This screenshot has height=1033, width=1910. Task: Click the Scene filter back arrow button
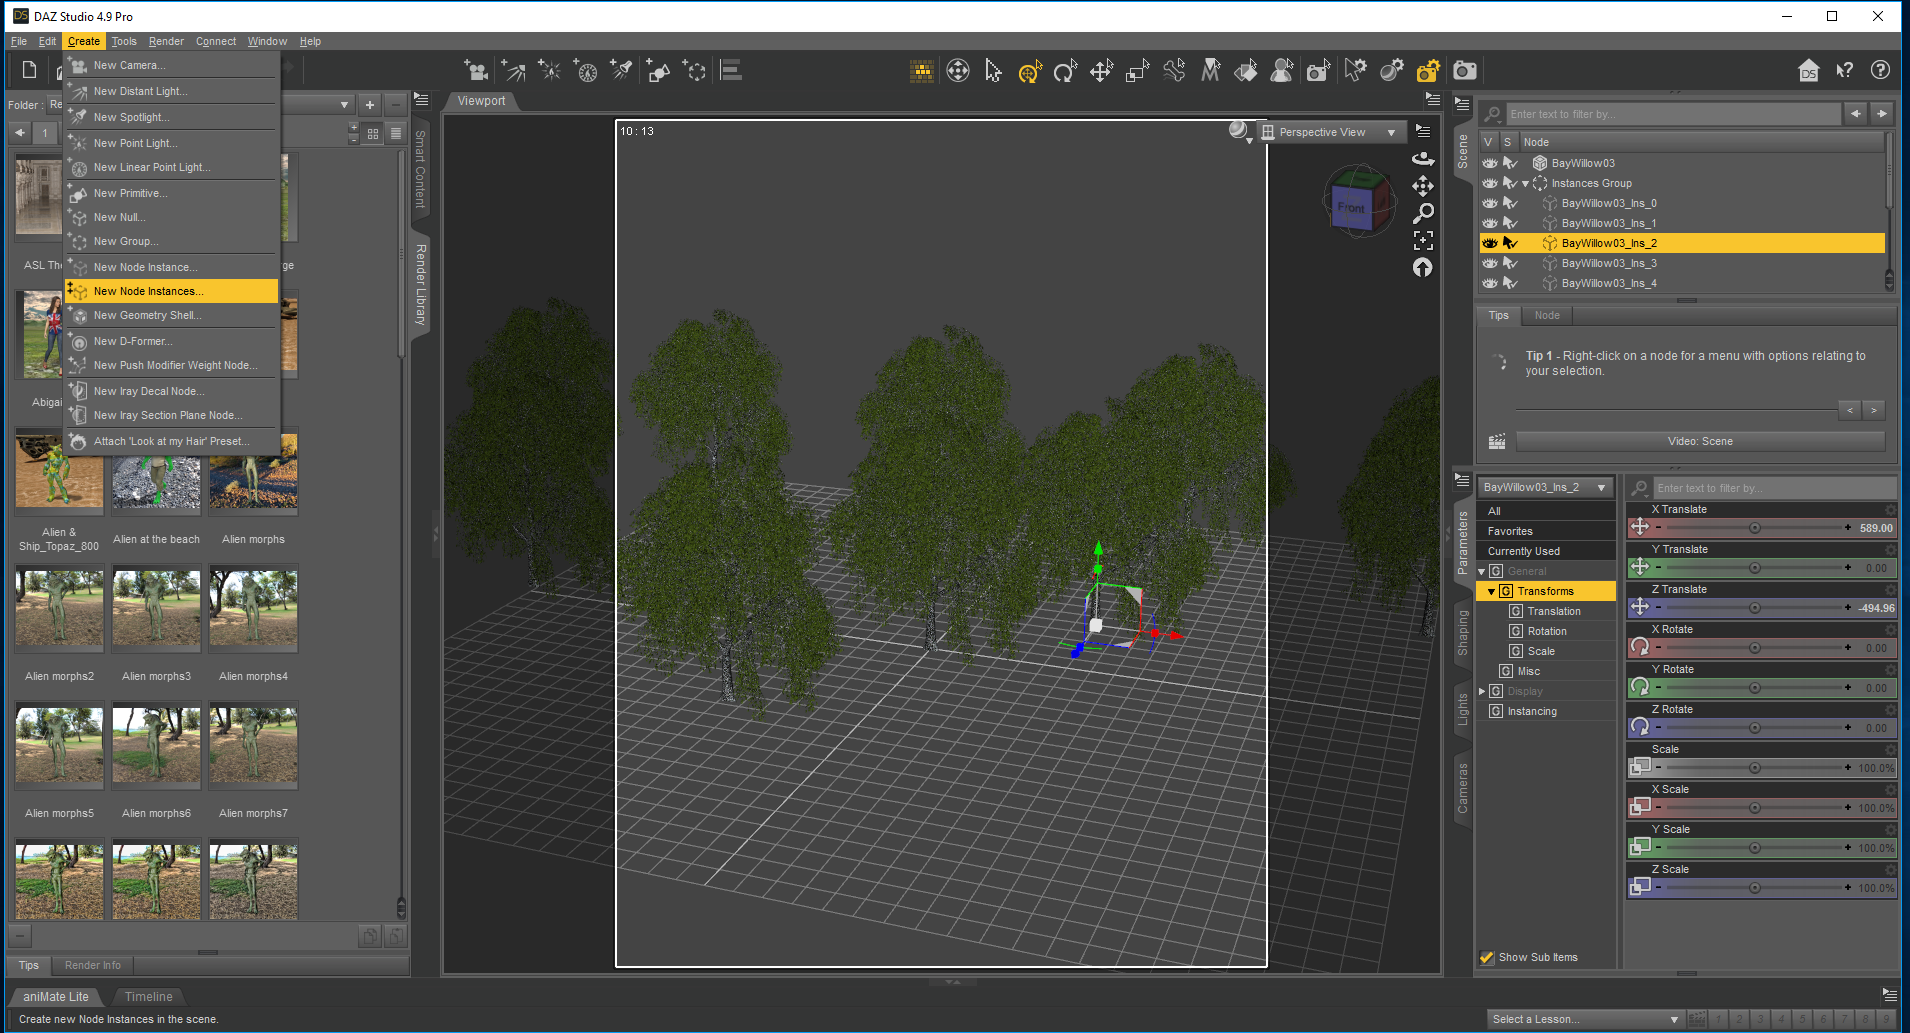1856,114
